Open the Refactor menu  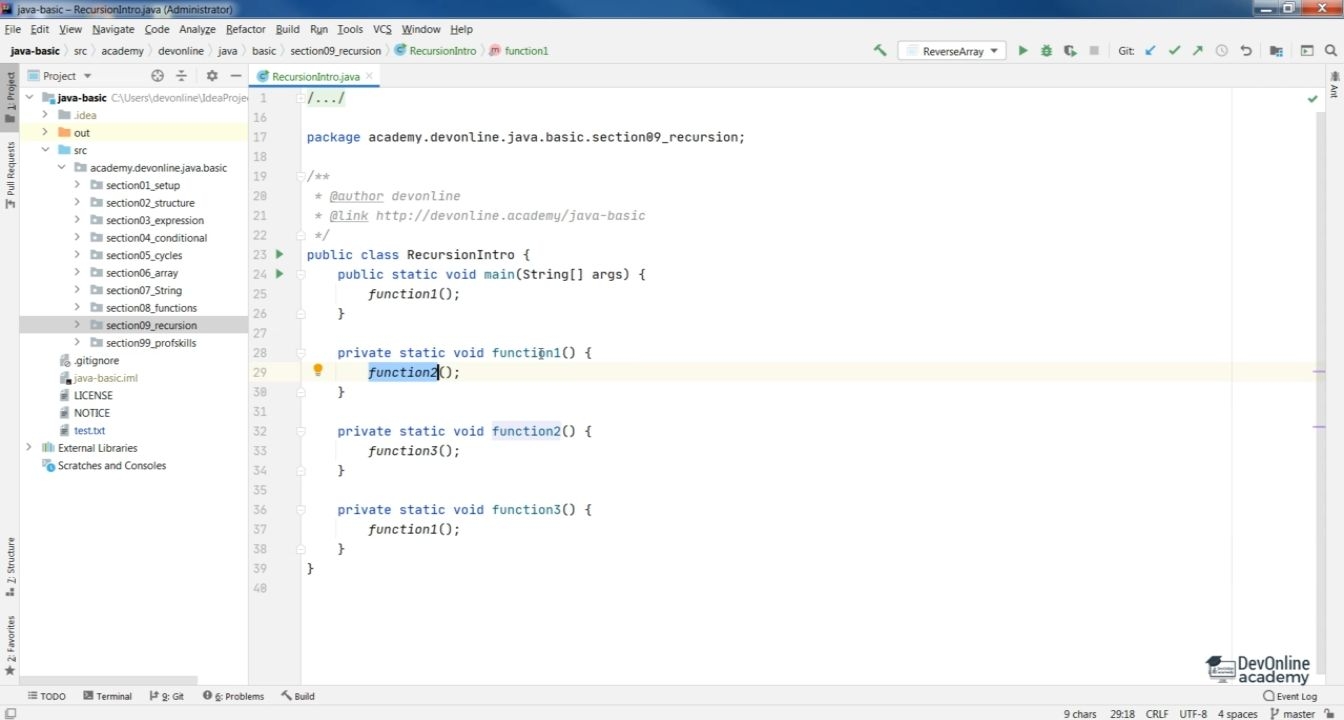(x=246, y=29)
